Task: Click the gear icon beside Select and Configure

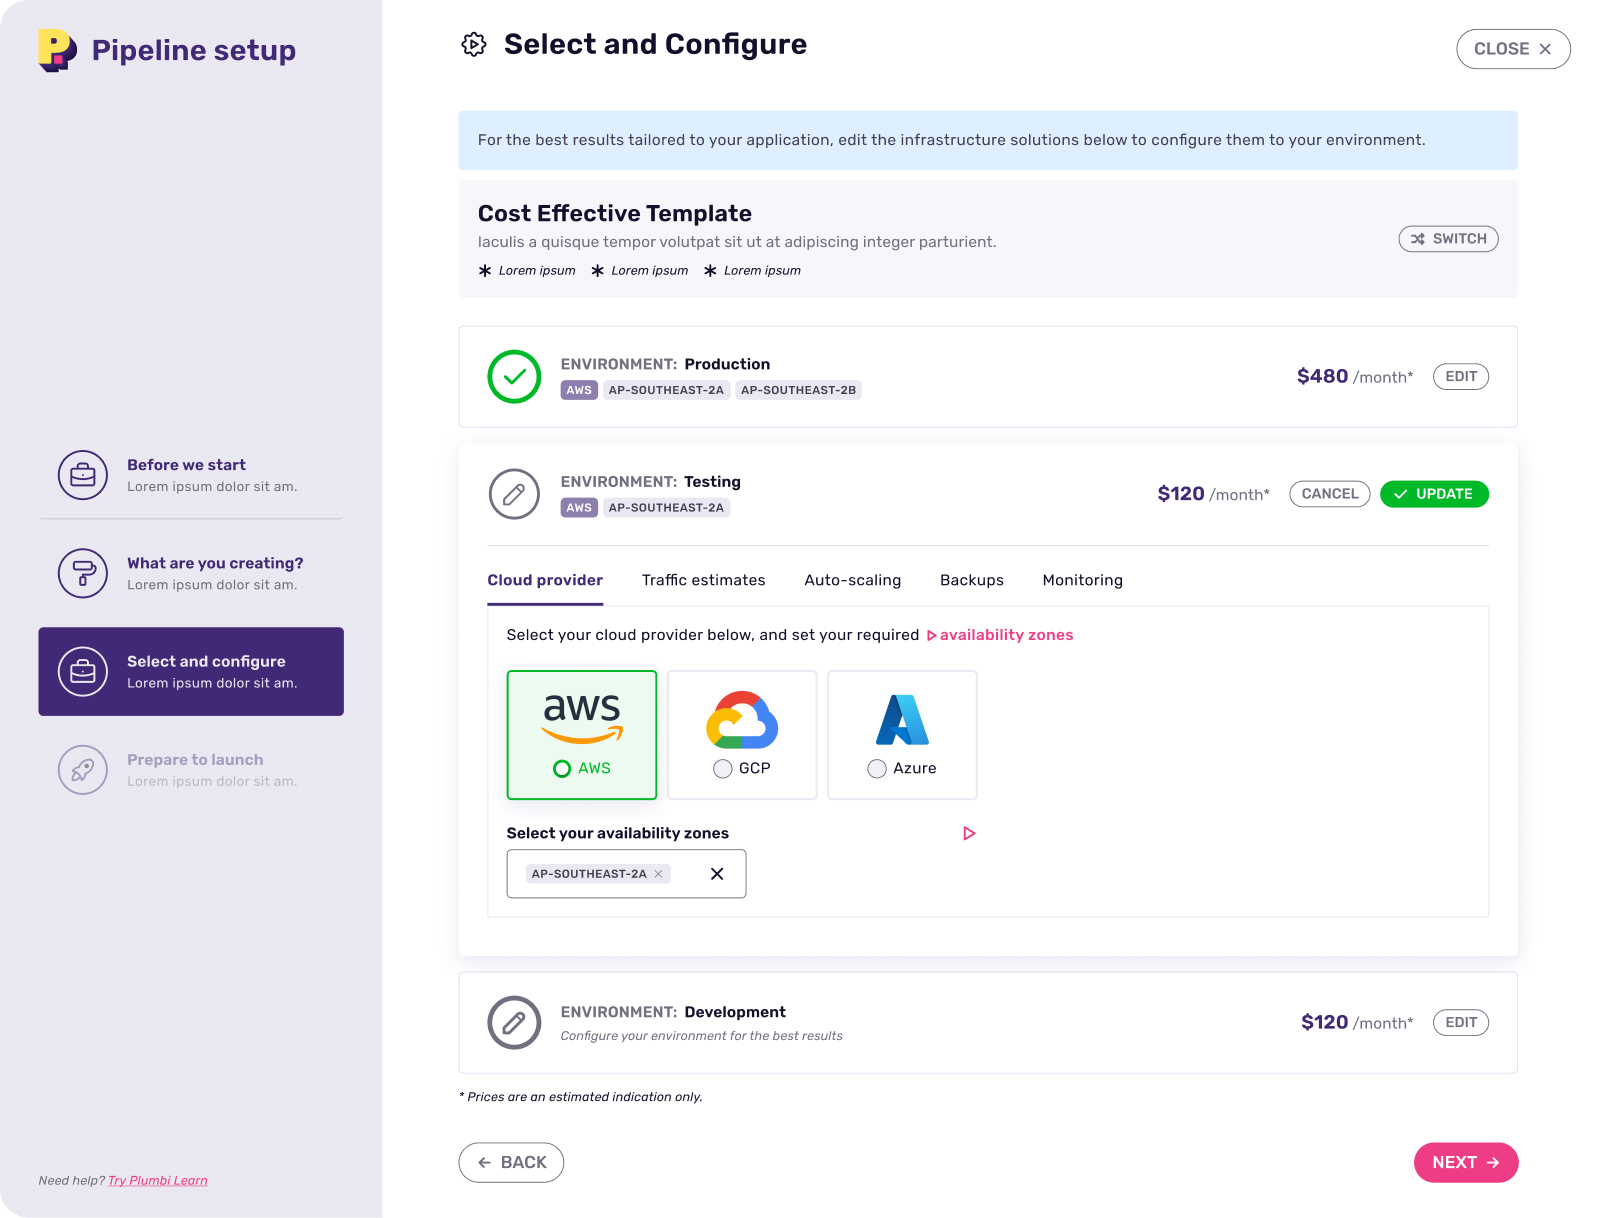Action: coord(474,44)
